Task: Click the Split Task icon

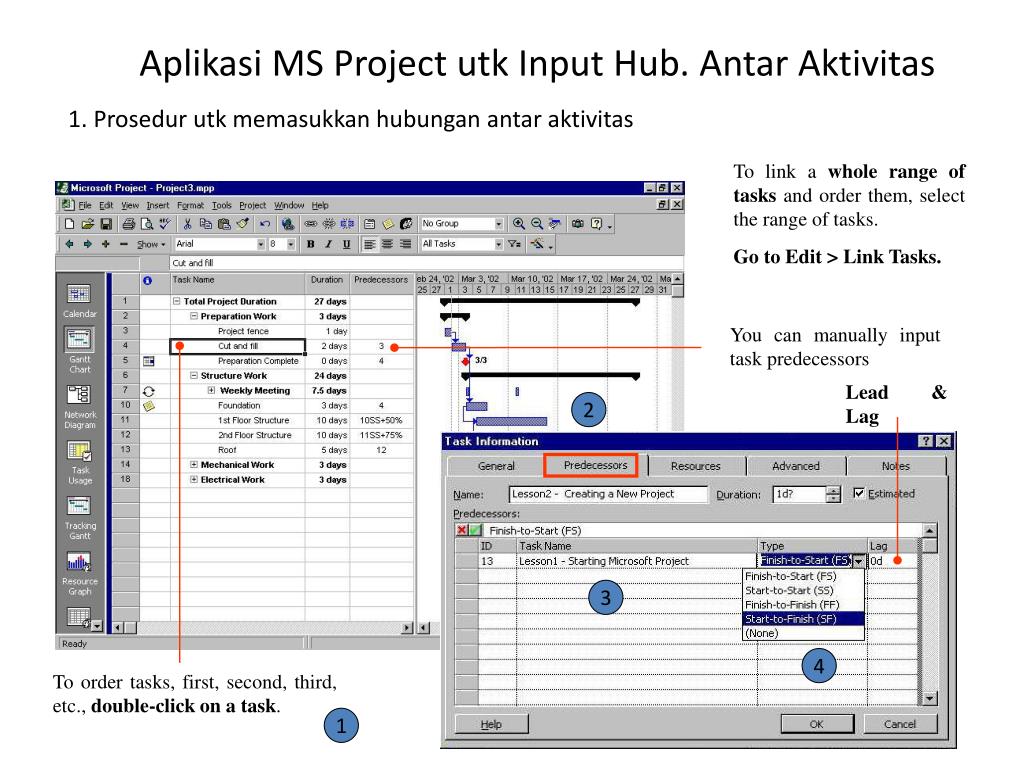Action: pyautogui.click(x=347, y=224)
